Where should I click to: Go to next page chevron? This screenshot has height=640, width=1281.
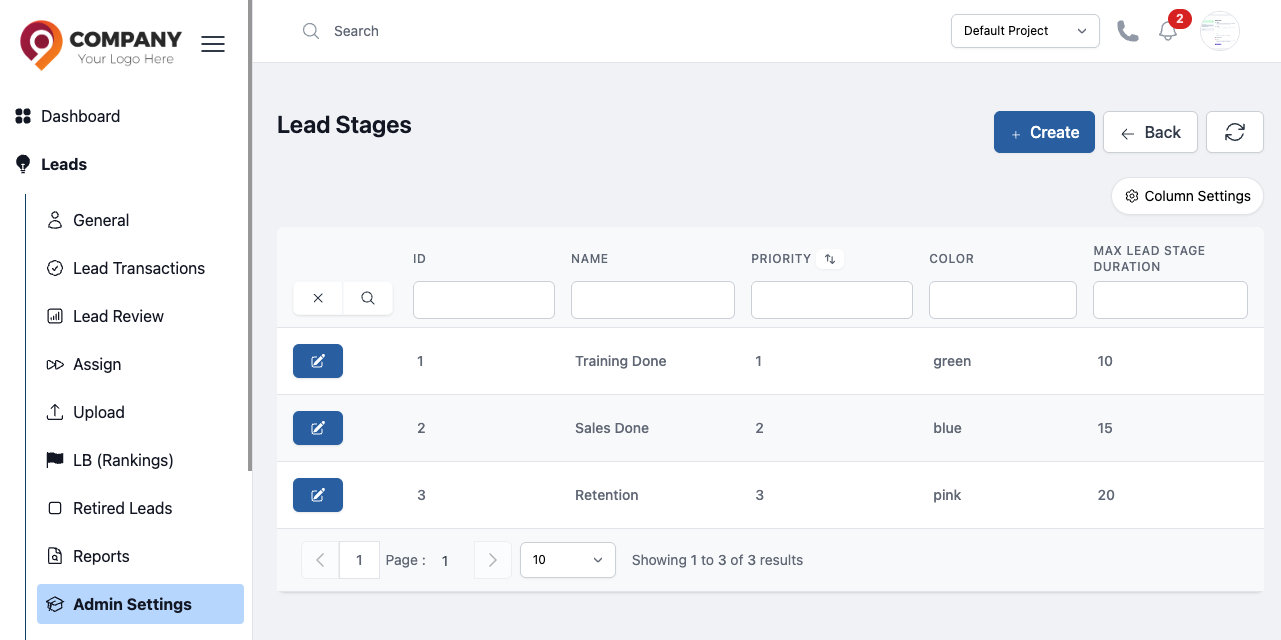[492, 560]
